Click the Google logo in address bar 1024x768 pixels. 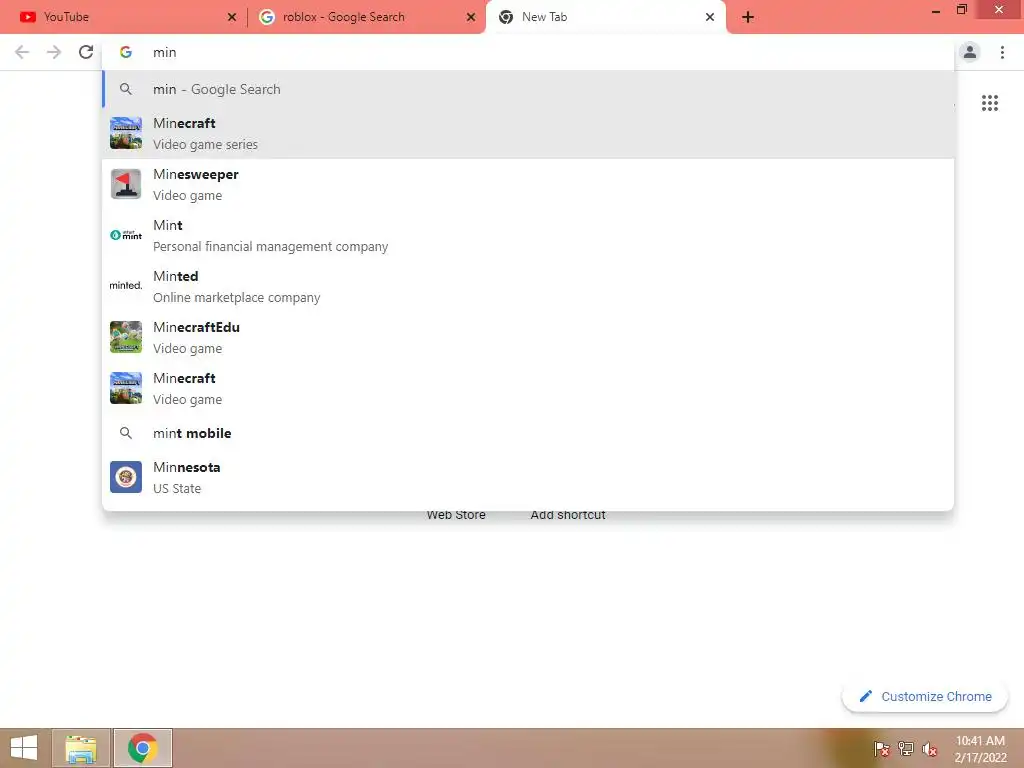click(126, 52)
